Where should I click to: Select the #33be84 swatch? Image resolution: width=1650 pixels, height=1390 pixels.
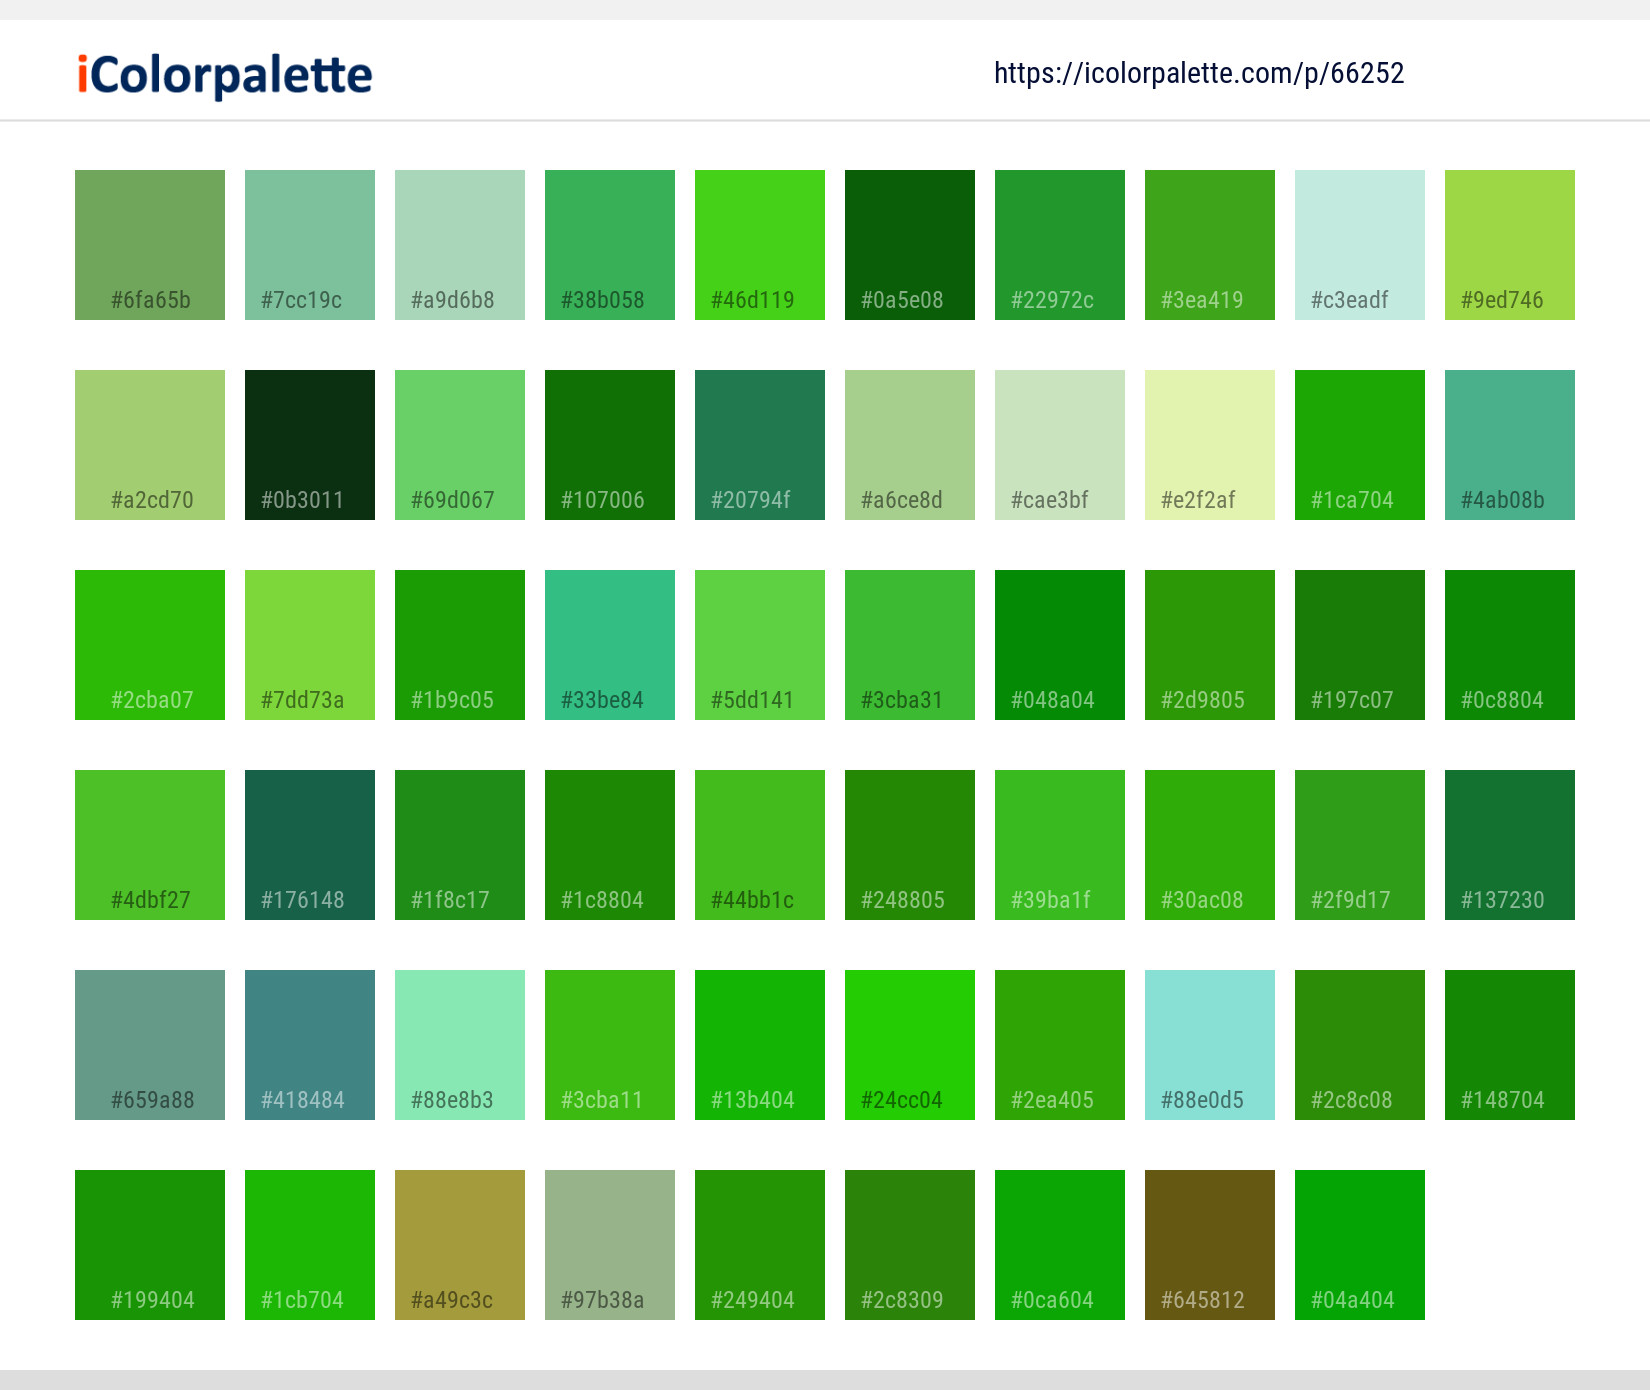coord(610,645)
